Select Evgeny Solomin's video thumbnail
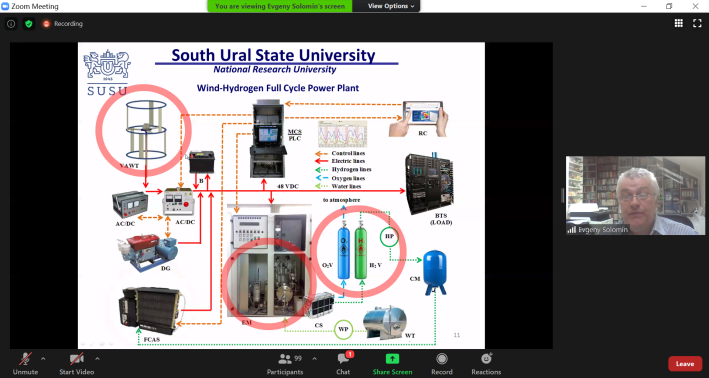Screen dimensions: 709x378 [x=635, y=195]
